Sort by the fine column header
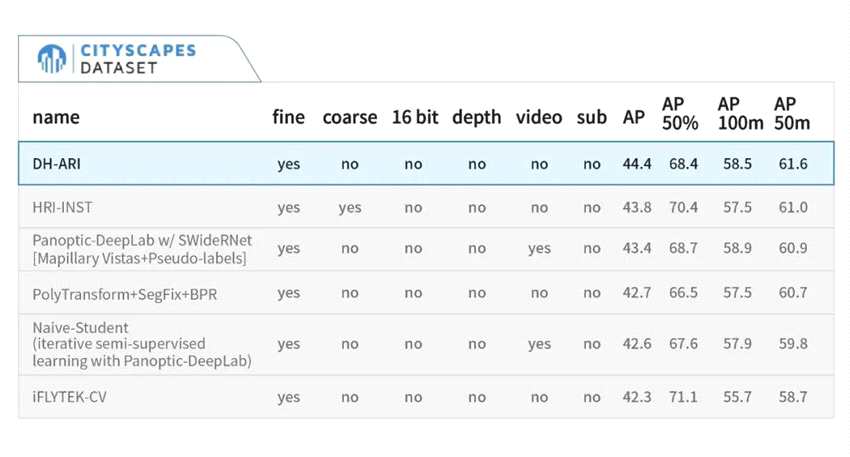Screen dimensions: 850x457 coord(288,117)
